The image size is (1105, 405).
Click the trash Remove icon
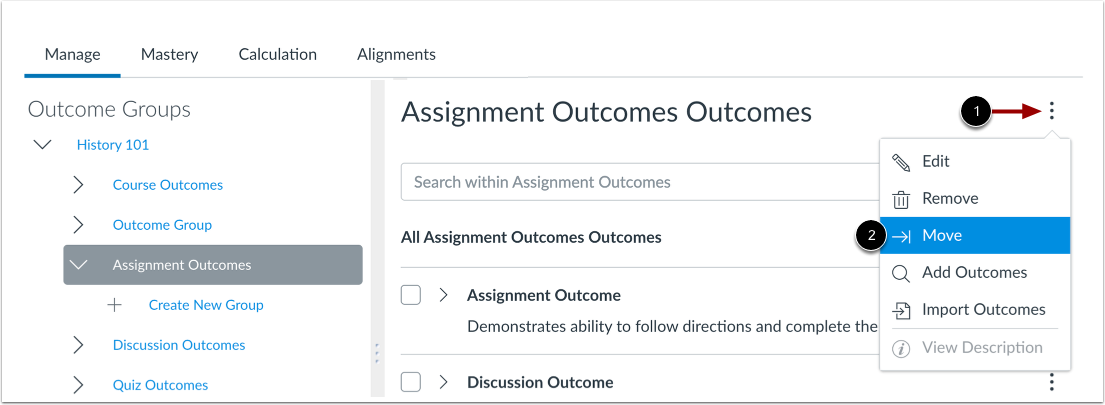(x=901, y=199)
